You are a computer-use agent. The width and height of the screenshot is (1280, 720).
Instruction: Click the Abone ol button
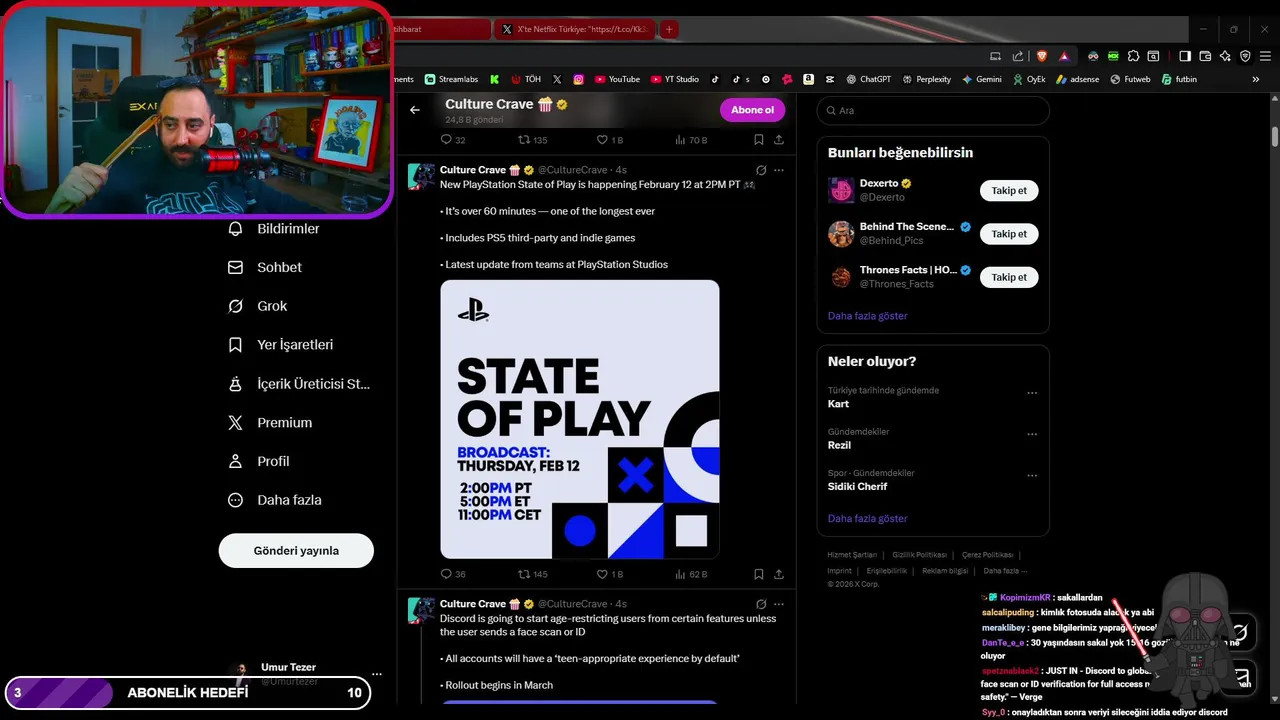pos(752,110)
